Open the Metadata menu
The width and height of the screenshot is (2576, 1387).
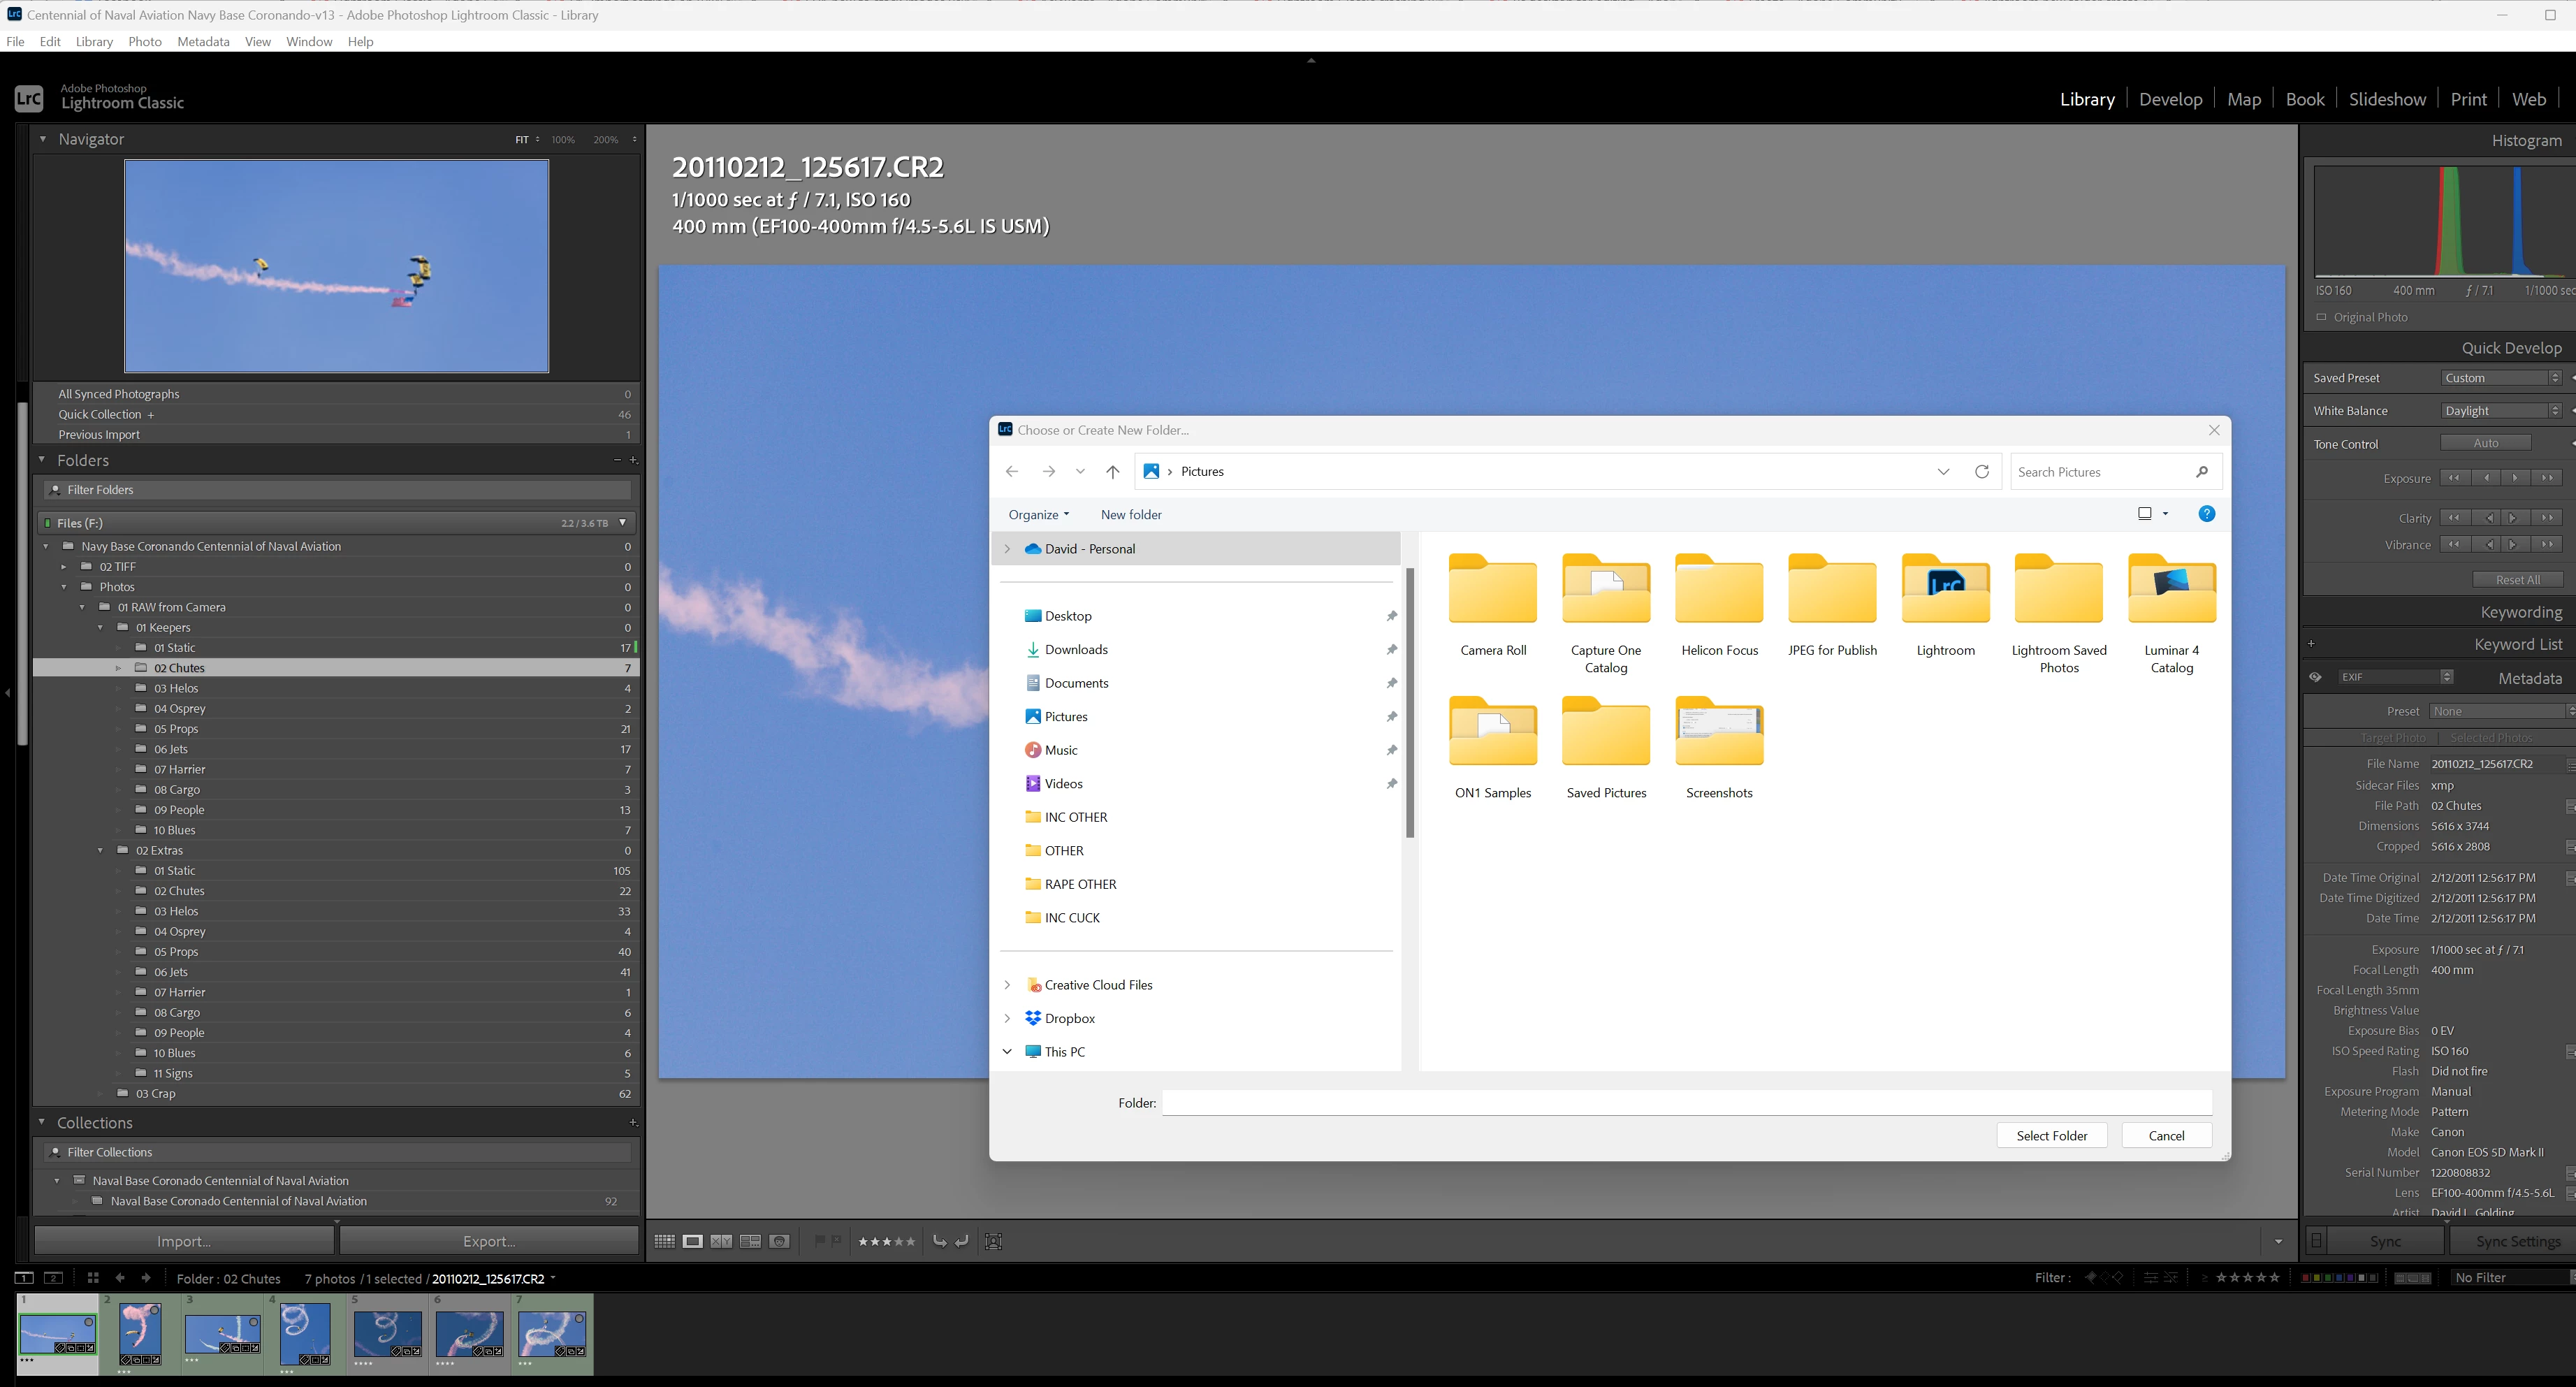203,41
